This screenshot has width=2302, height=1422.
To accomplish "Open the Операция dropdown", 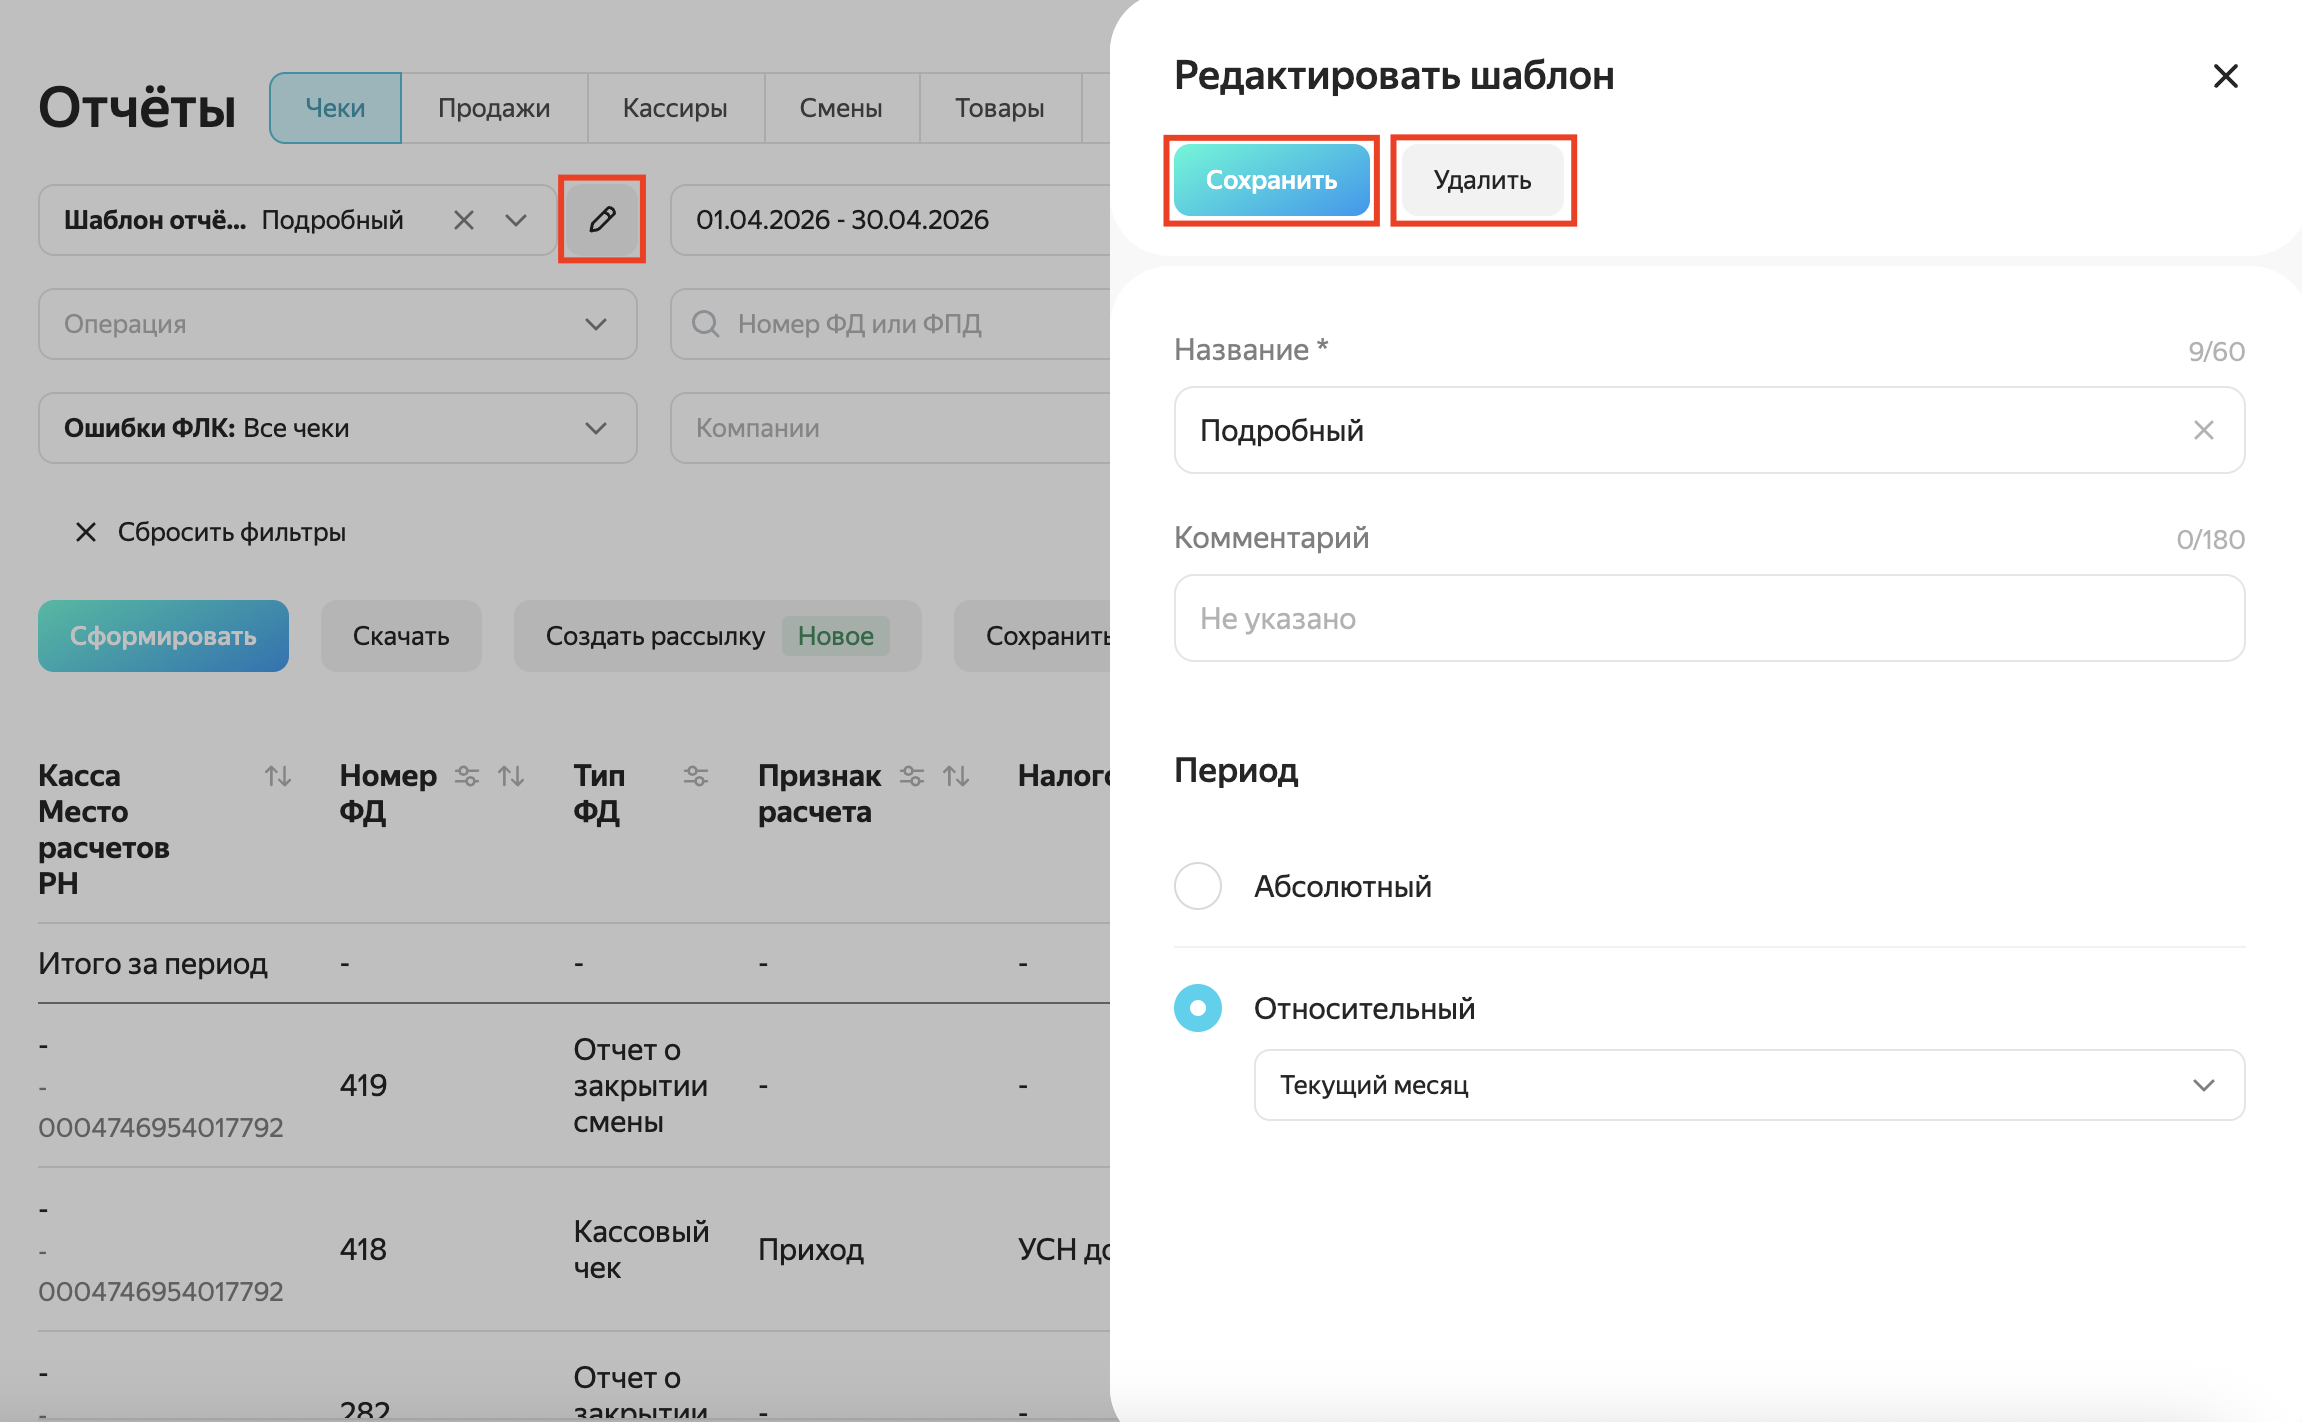I will tap(338, 324).
